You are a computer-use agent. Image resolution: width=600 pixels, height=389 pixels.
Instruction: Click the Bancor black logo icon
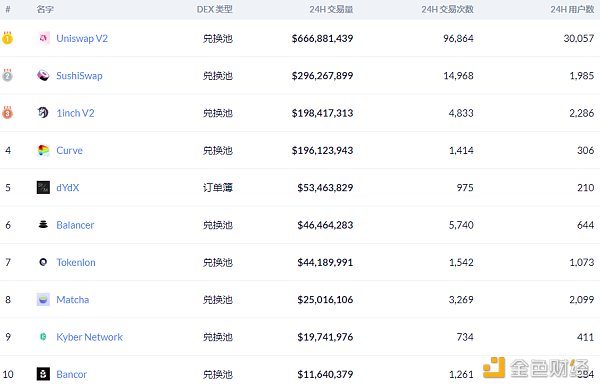point(43,374)
